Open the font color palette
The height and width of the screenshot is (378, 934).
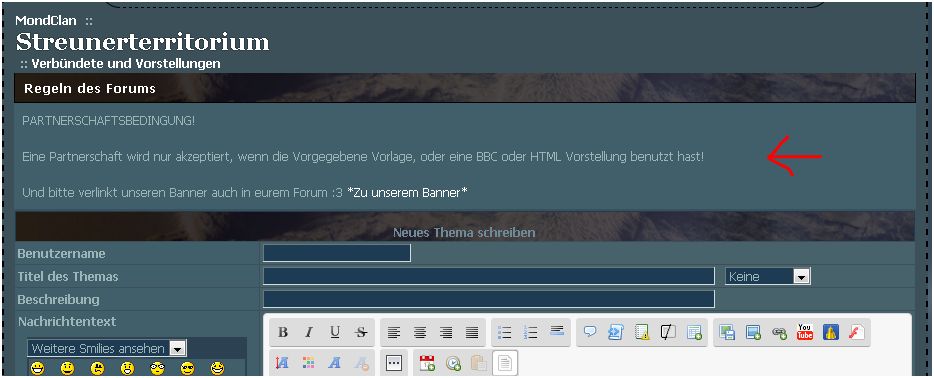(x=309, y=363)
